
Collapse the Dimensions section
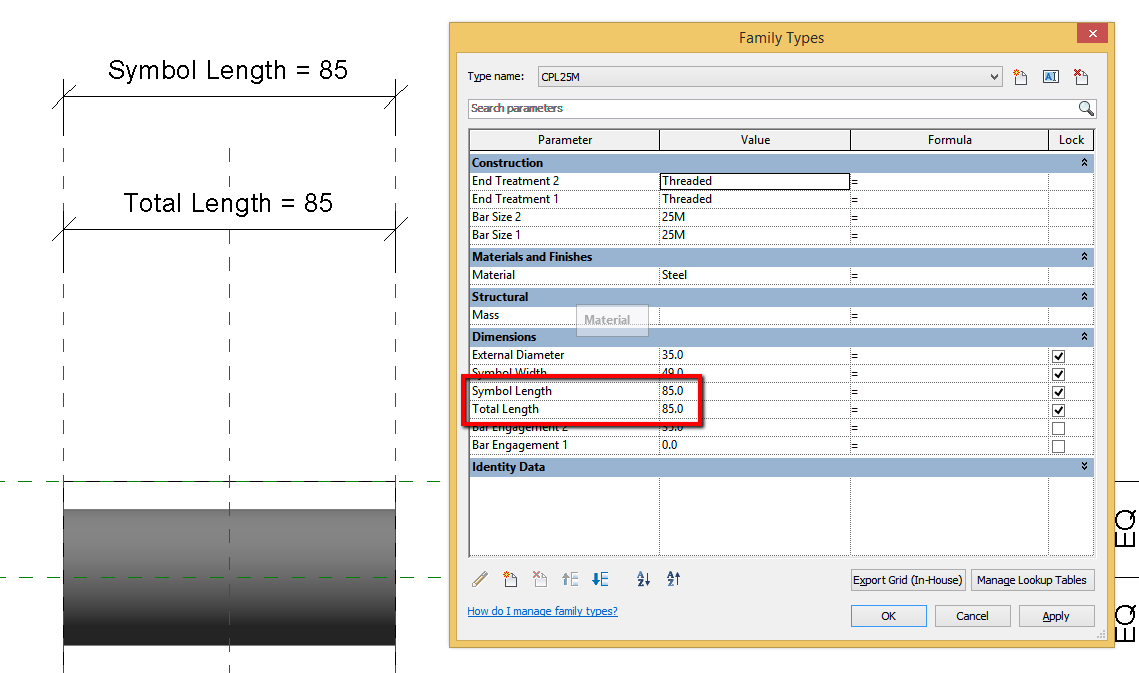1084,336
